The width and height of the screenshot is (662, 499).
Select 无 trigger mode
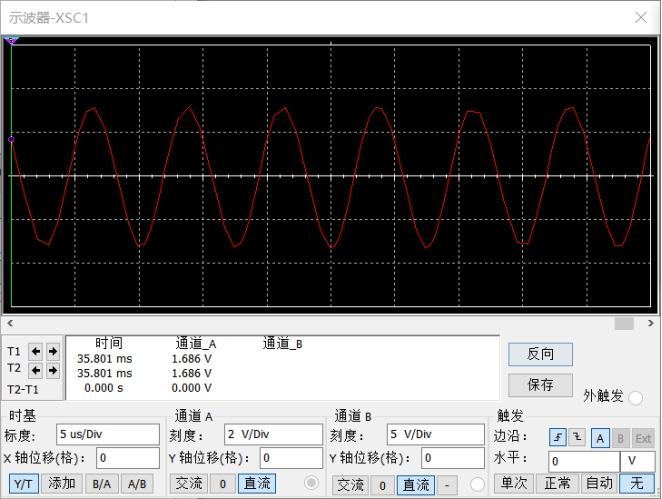637,483
